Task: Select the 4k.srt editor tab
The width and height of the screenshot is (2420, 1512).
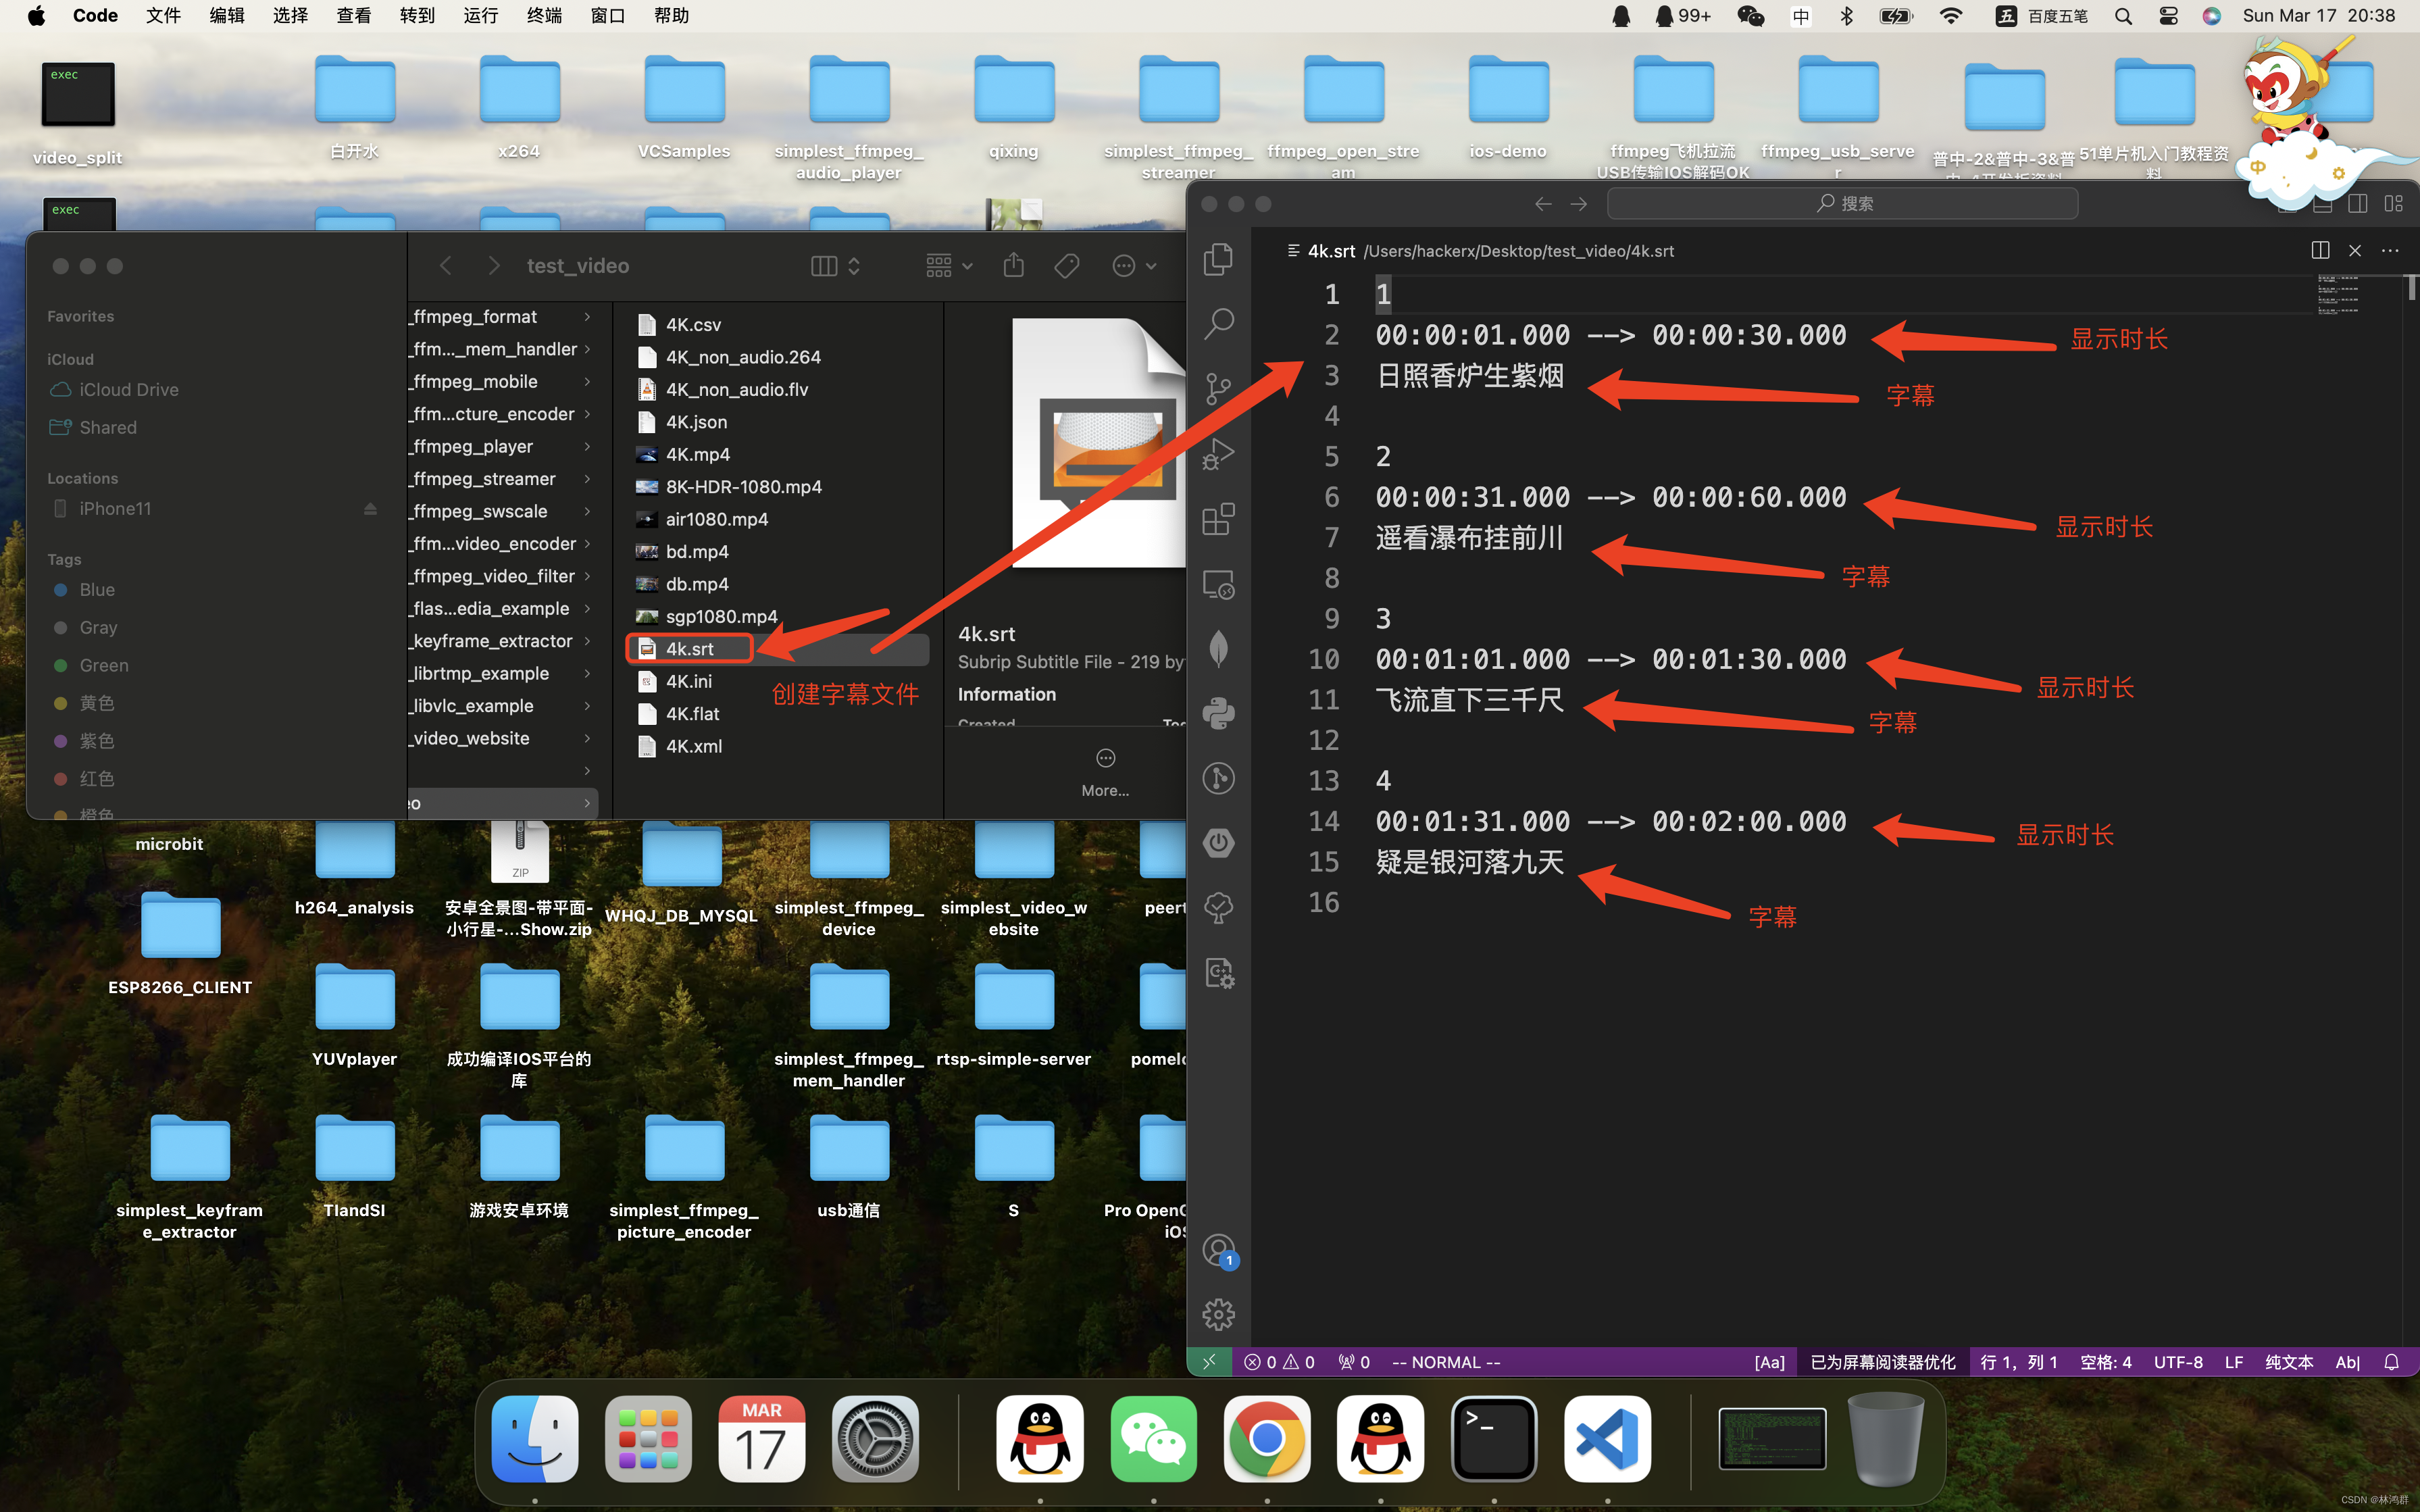Action: click(x=1480, y=251)
